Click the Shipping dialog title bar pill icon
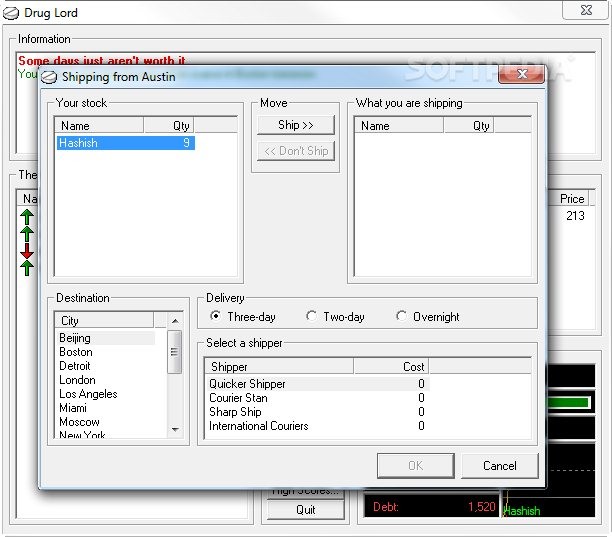This screenshot has height=537, width=612. tap(49, 77)
